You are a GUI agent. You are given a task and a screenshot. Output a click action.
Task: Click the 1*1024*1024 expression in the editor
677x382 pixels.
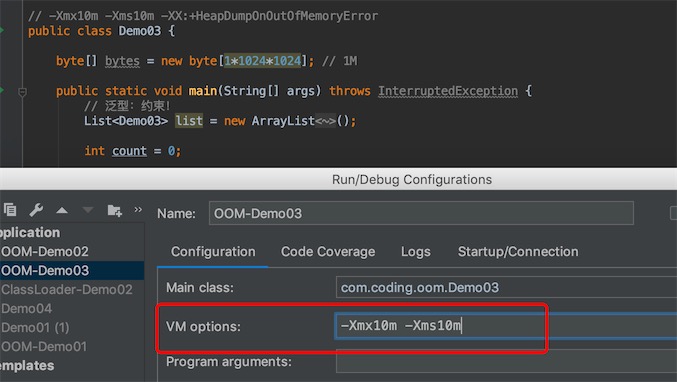(x=263, y=61)
